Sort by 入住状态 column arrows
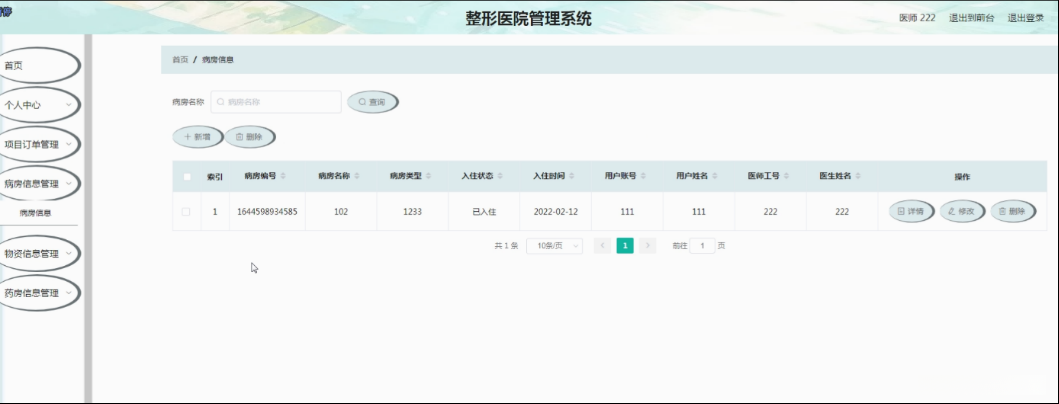 point(500,176)
